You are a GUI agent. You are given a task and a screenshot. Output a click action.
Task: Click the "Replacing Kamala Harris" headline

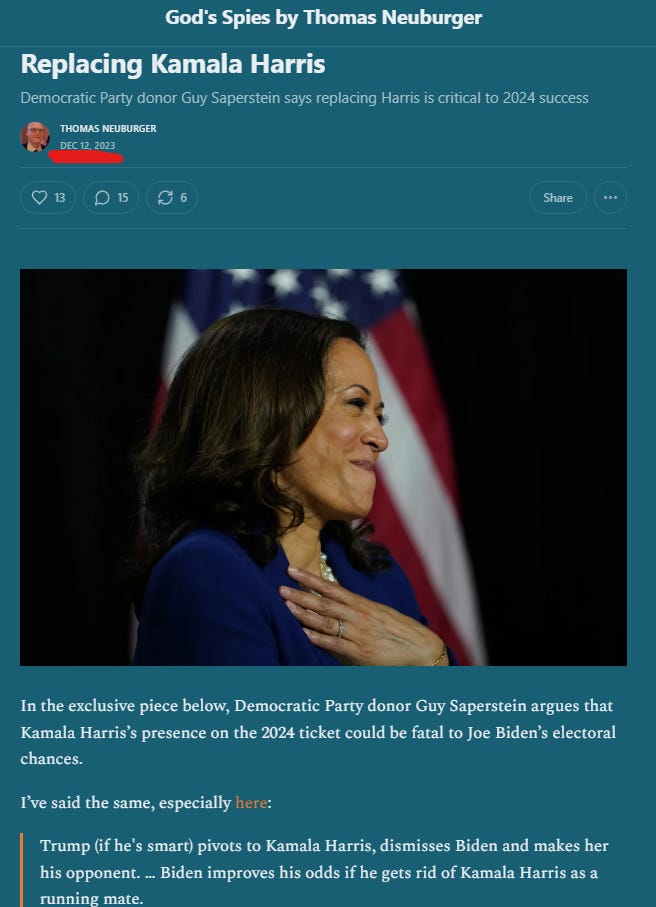click(x=173, y=64)
